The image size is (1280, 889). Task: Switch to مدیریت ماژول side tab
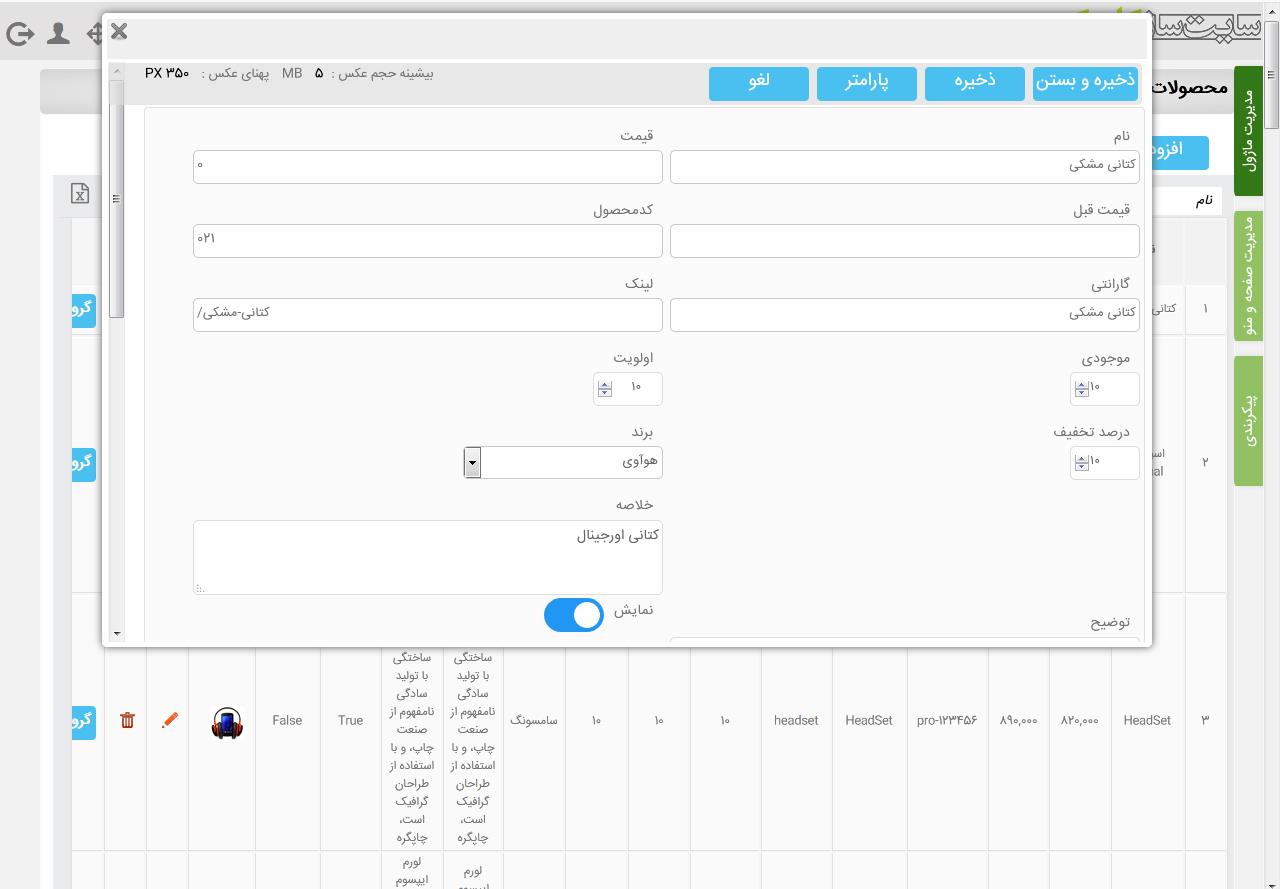pyautogui.click(x=1249, y=131)
